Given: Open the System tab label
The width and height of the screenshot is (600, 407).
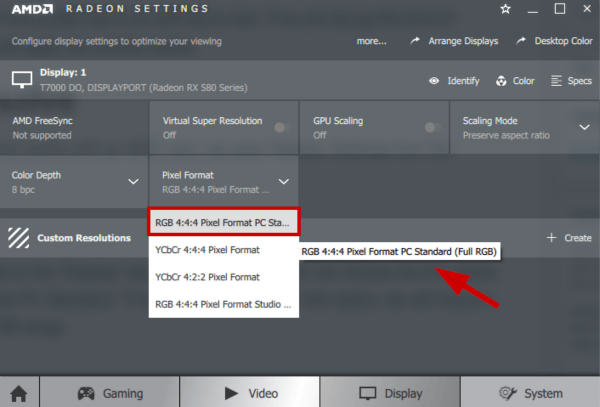Looking at the screenshot, I should [543, 394].
